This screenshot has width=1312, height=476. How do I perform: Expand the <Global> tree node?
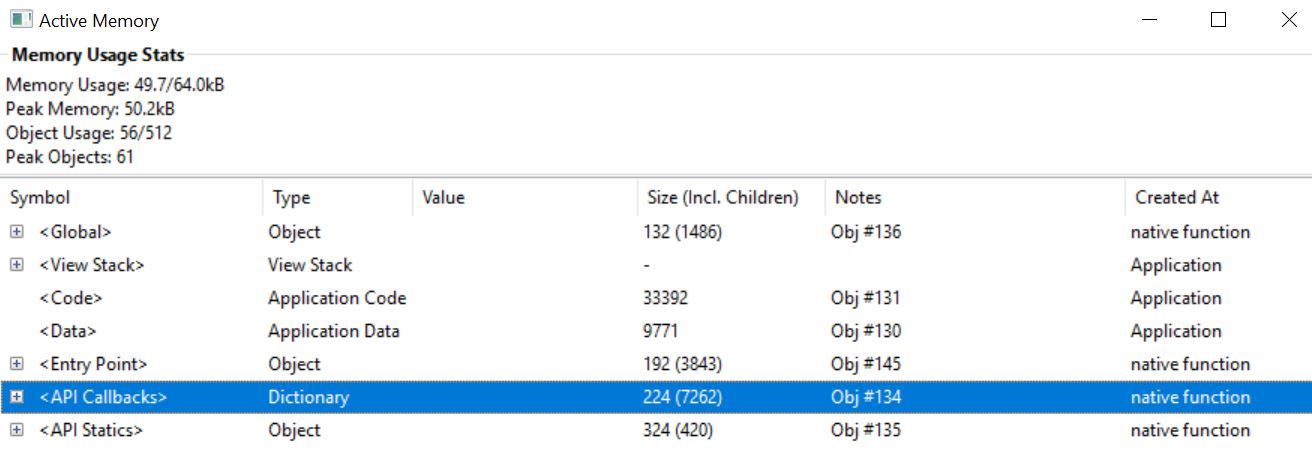point(16,232)
